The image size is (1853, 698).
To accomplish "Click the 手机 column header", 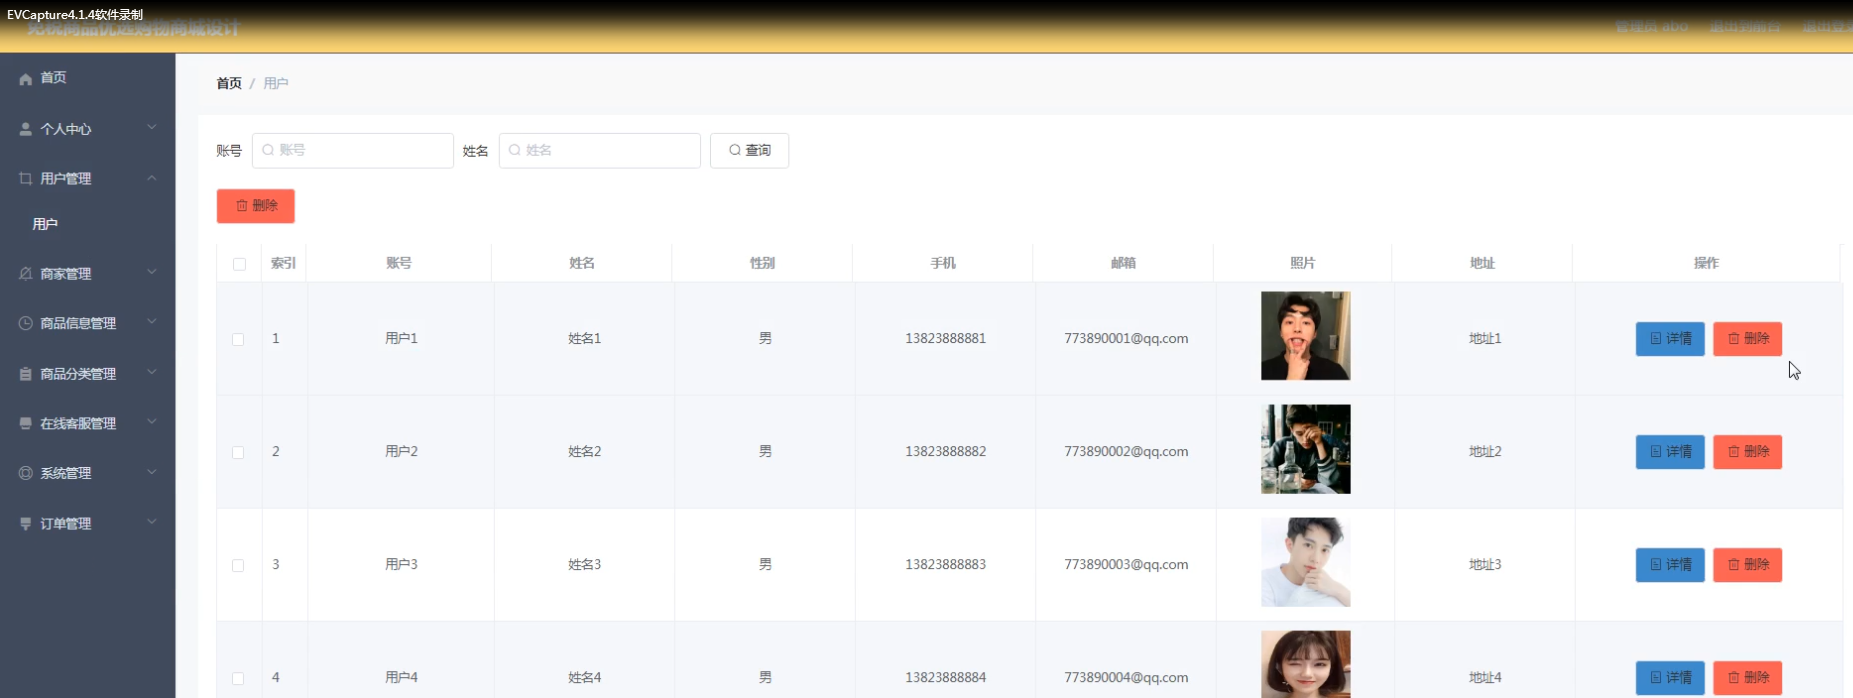I will (943, 263).
